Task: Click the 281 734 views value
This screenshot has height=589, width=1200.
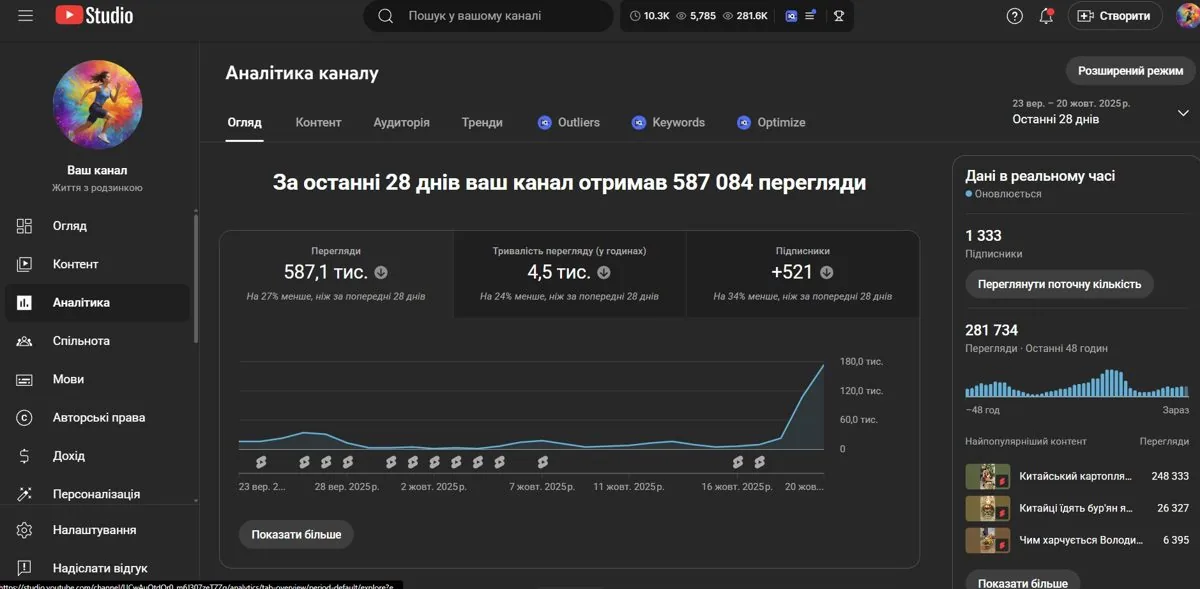Action: coord(991,330)
